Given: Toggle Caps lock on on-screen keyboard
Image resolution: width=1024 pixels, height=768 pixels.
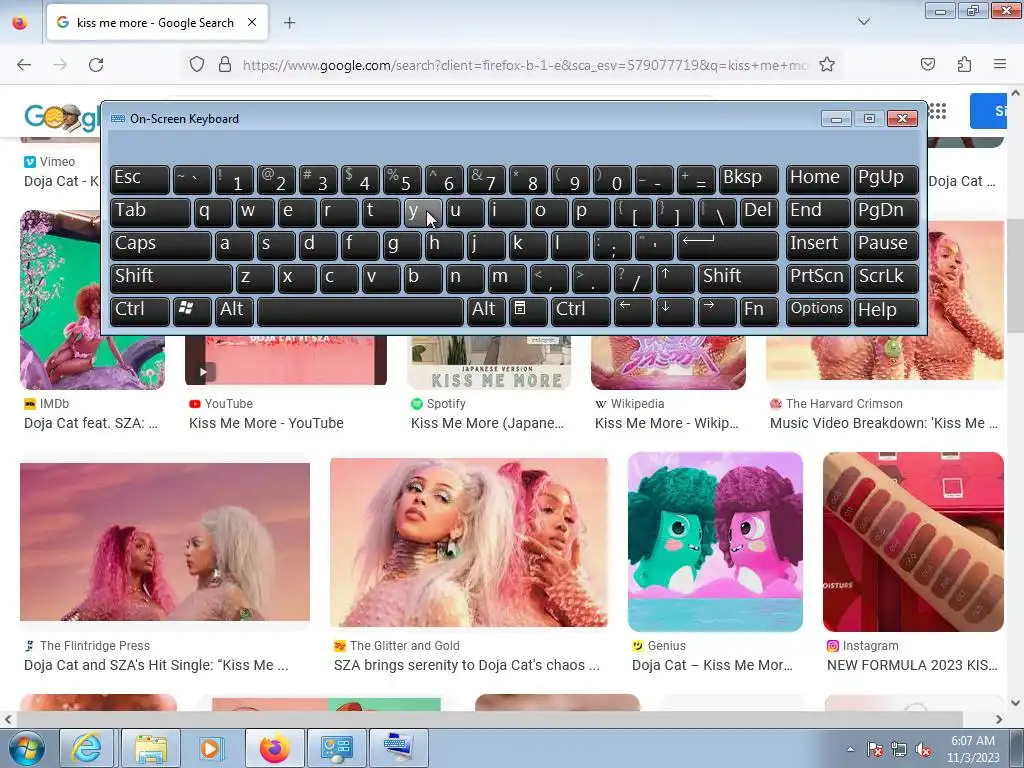Looking at the screenshot, I should pos(161,244).
